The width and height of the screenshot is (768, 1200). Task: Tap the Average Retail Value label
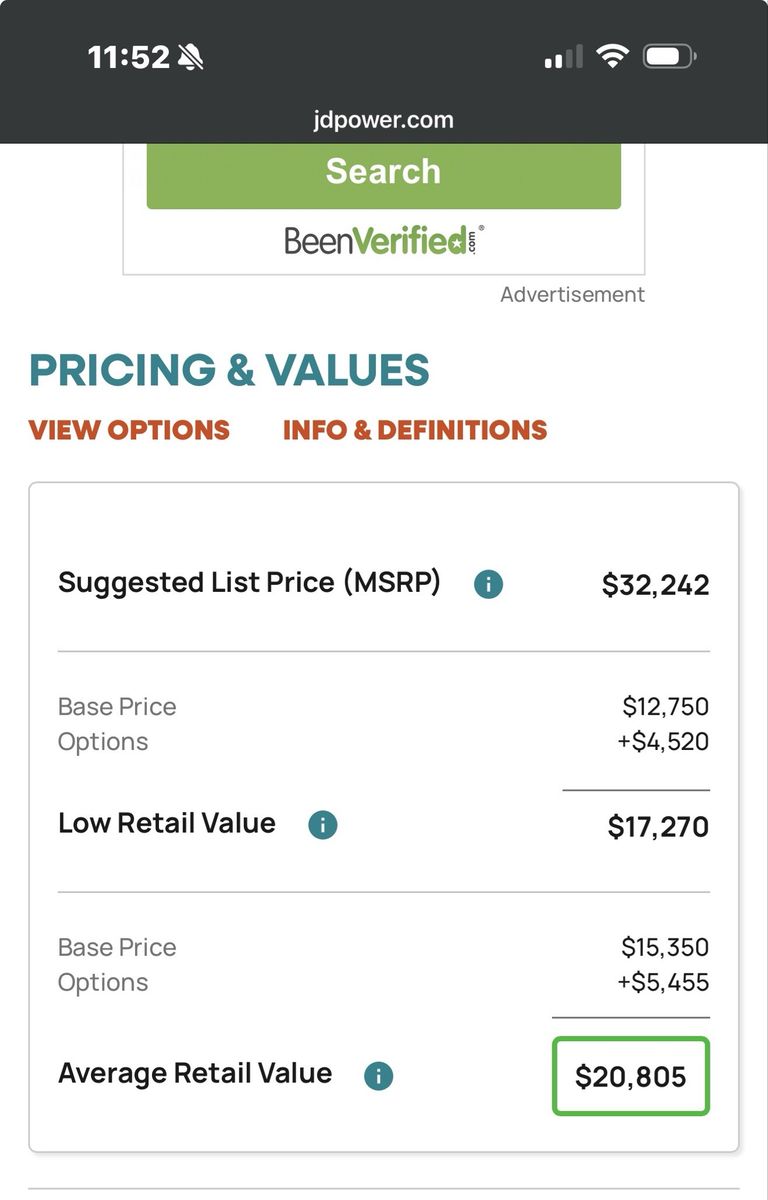pos(195,1073)
